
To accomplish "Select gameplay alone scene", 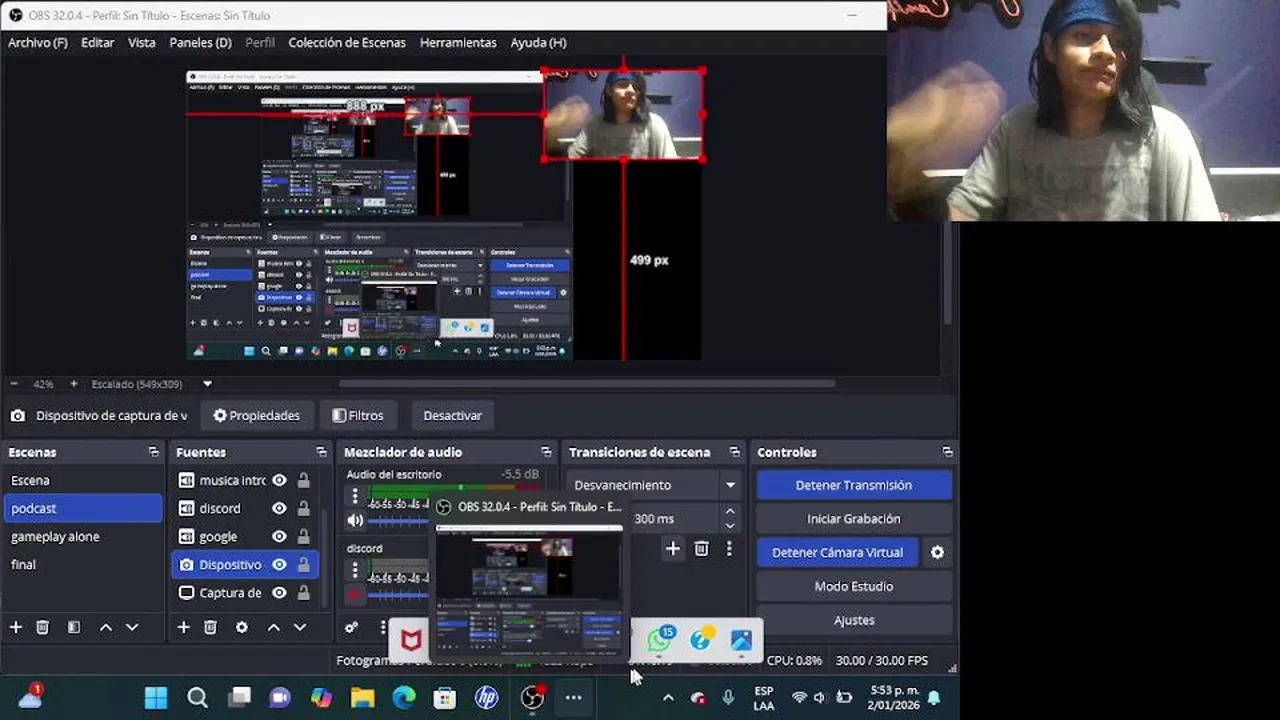I will click(81, 536).
